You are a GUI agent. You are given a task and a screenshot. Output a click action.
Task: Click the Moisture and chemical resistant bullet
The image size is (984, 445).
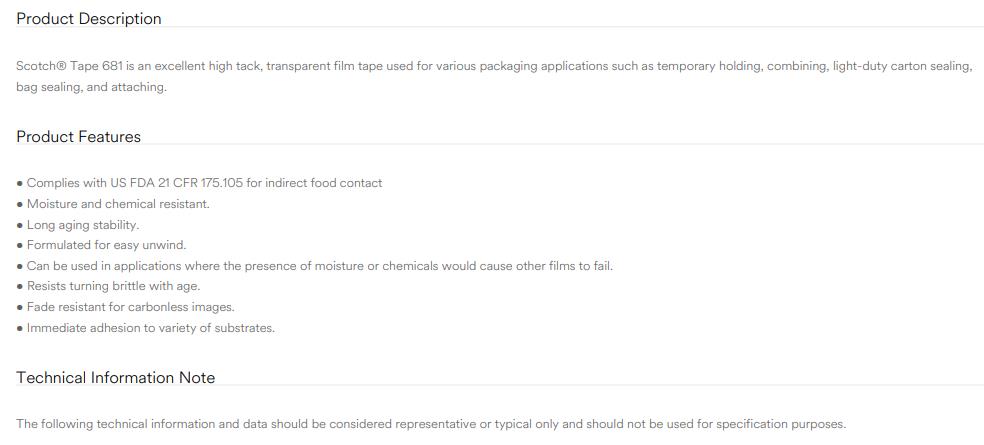[113, 204]
